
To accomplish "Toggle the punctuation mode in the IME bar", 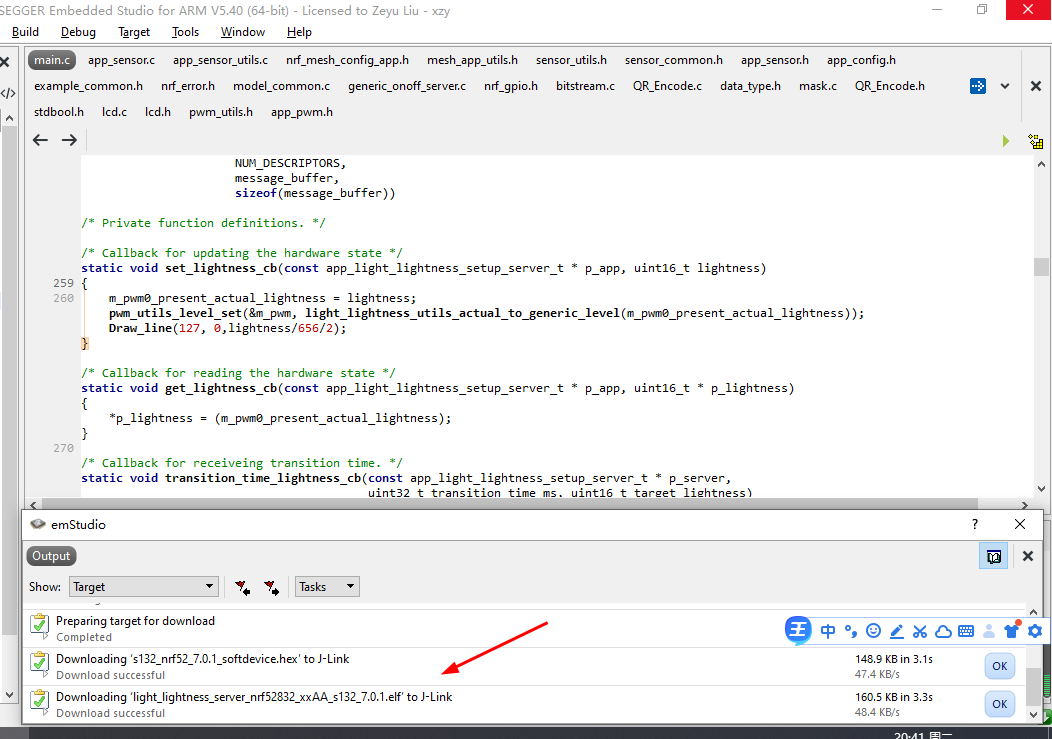I will pyautogui.click(x=851, y=631).
